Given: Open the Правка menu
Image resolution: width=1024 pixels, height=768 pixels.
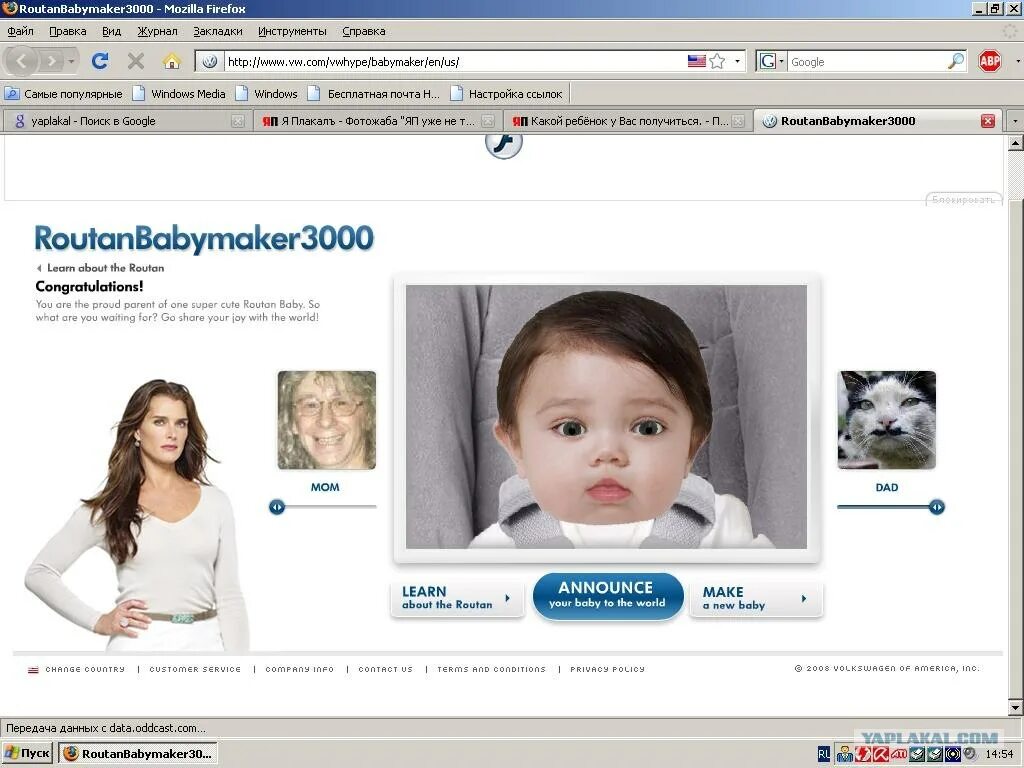Looking at the screenshot, I should [x=67, y=31].
